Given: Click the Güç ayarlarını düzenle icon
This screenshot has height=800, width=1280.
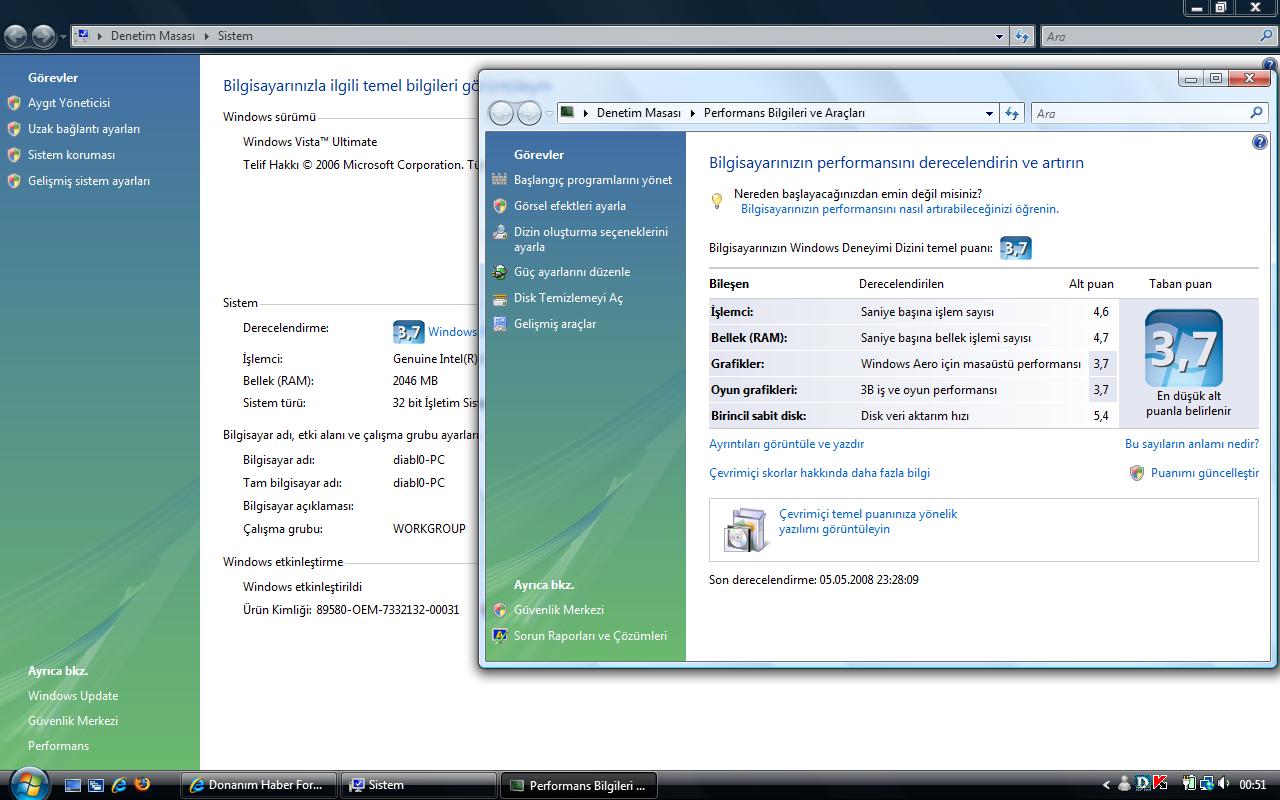Looking at the screenshot, I should [500, 272].
